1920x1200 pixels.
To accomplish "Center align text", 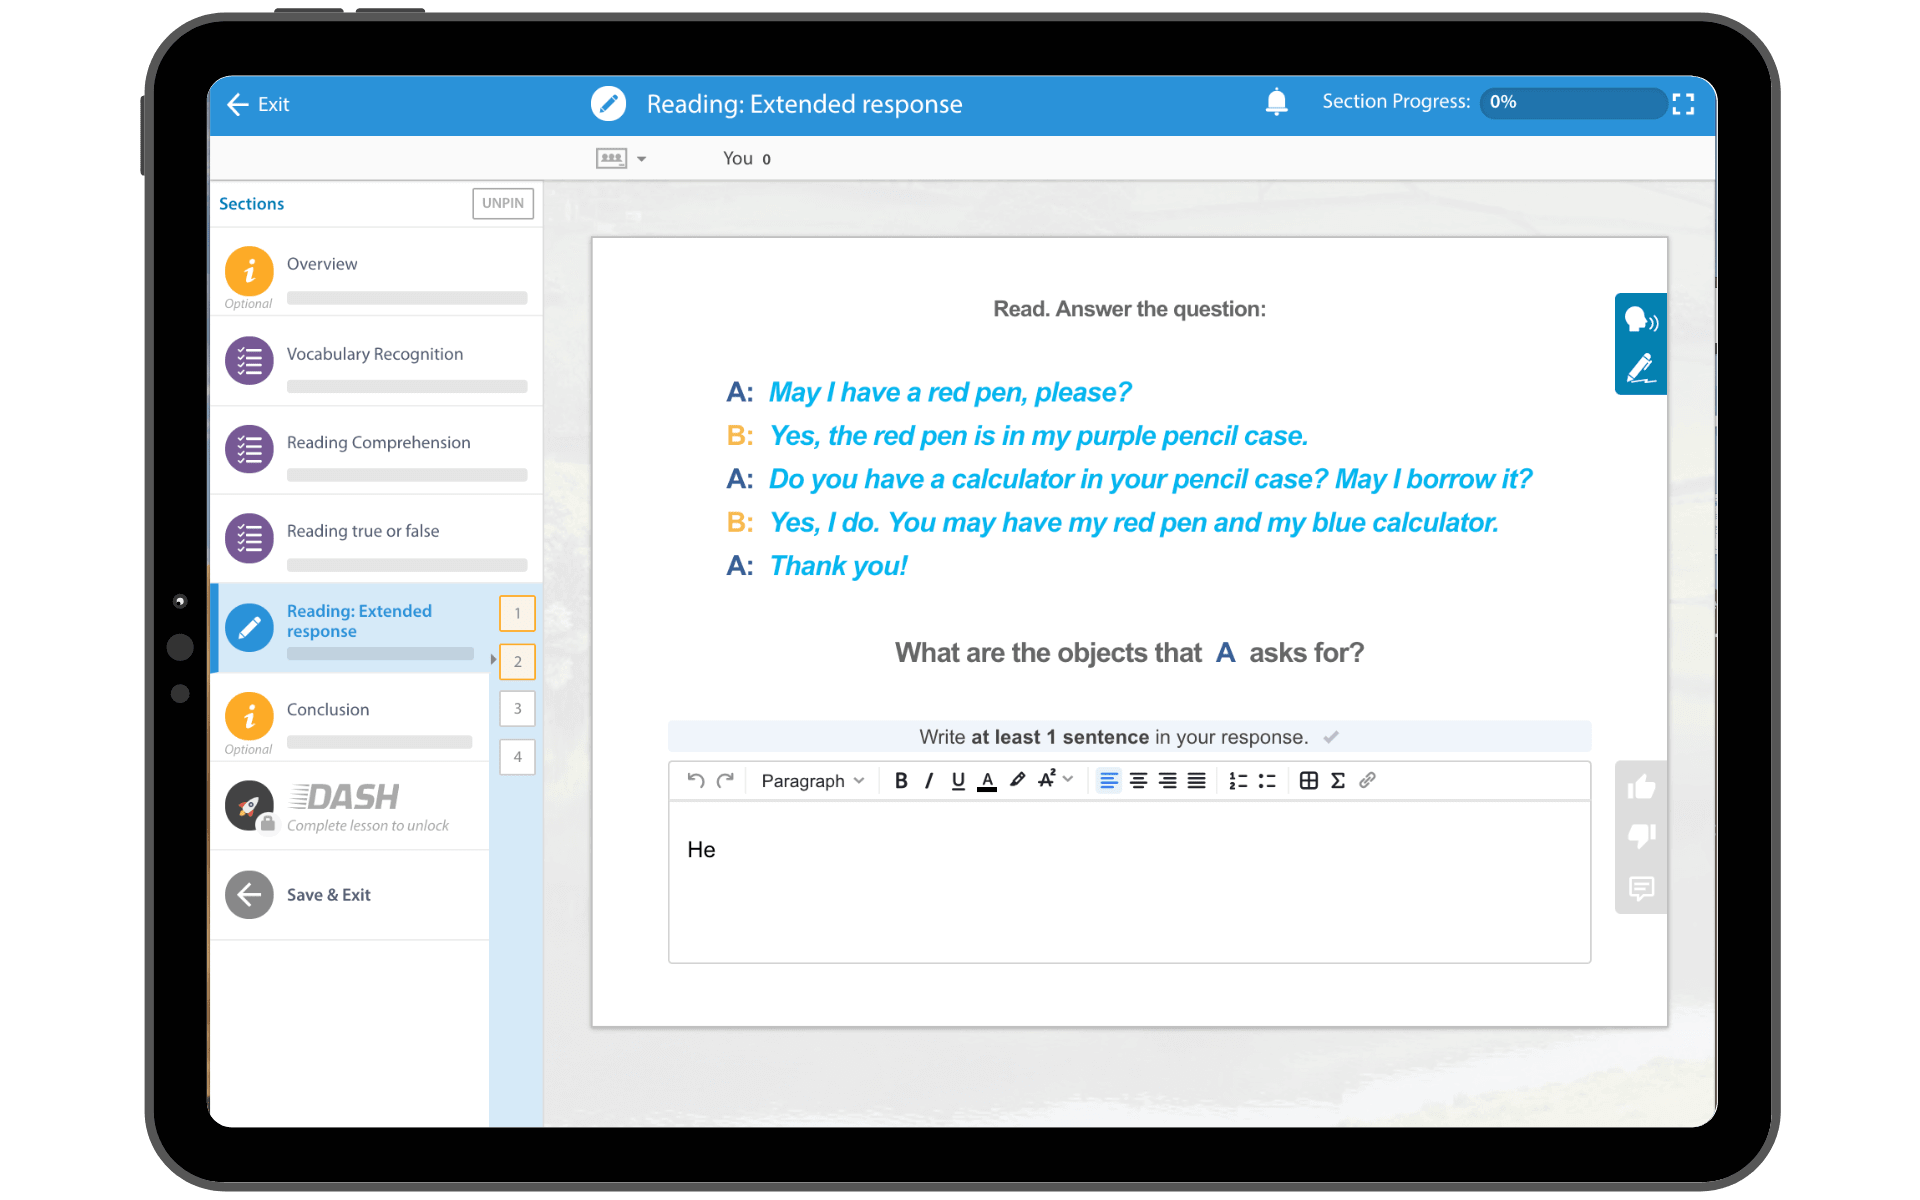I will 1138,781.
